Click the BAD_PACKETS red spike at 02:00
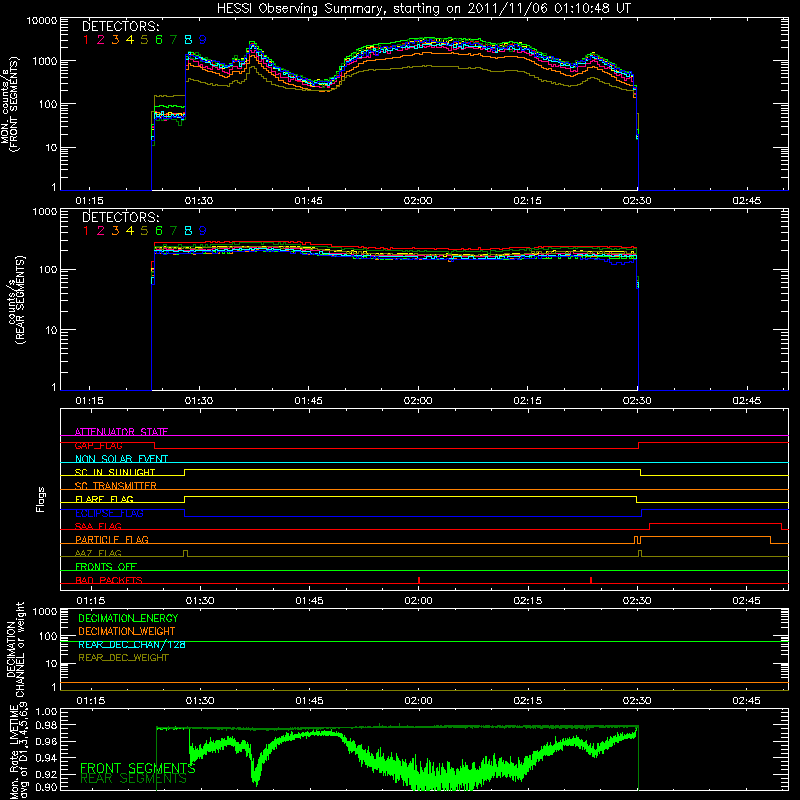Image resolution: width=800 pixels, height=800 pixels. coord(419,580)
